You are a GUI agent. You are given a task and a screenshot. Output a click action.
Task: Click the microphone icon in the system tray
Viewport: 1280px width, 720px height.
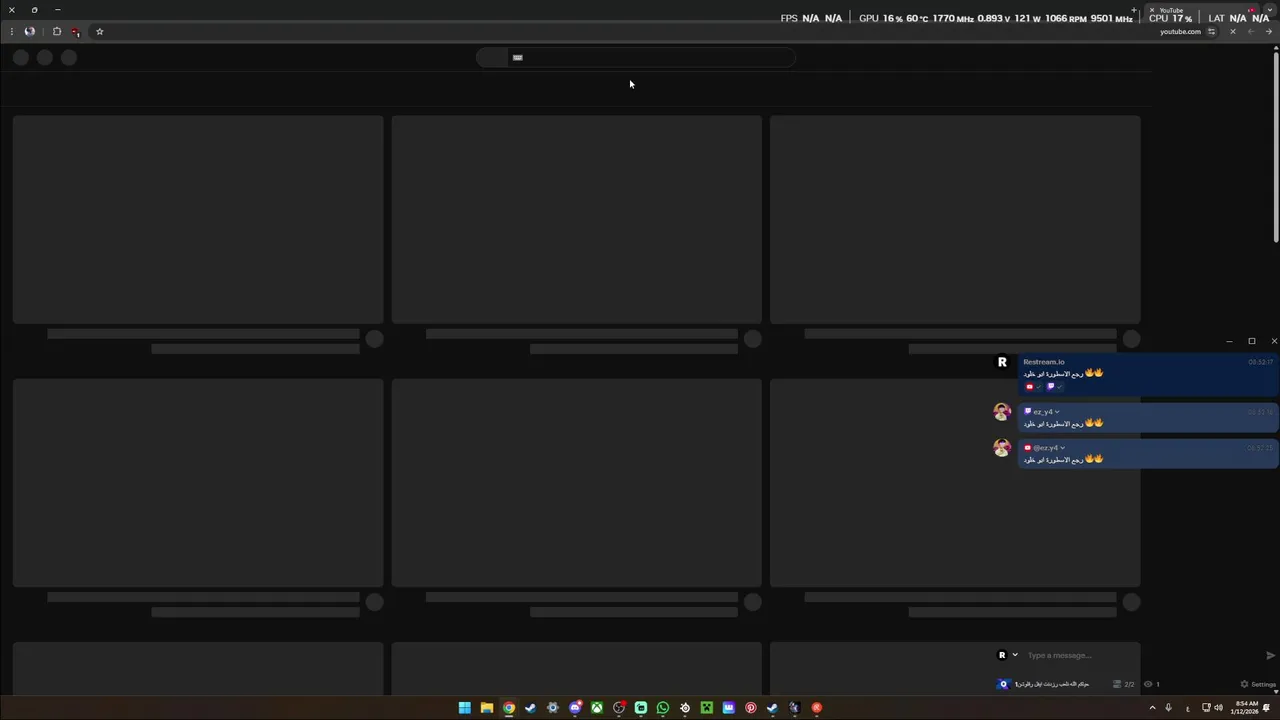click(1168, 708)
